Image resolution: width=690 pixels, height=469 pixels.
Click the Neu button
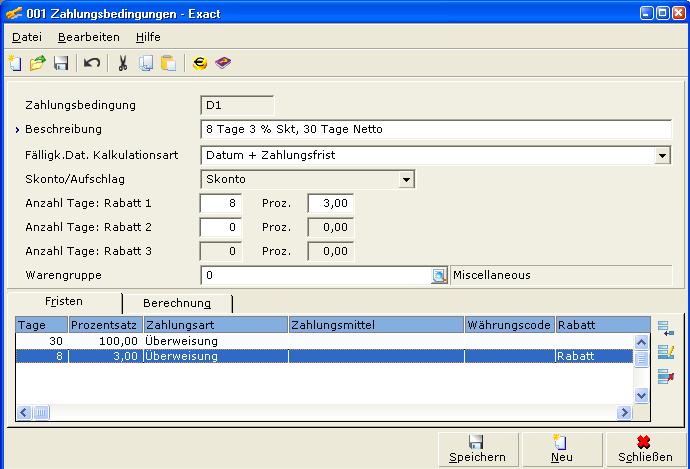[562, 450]
